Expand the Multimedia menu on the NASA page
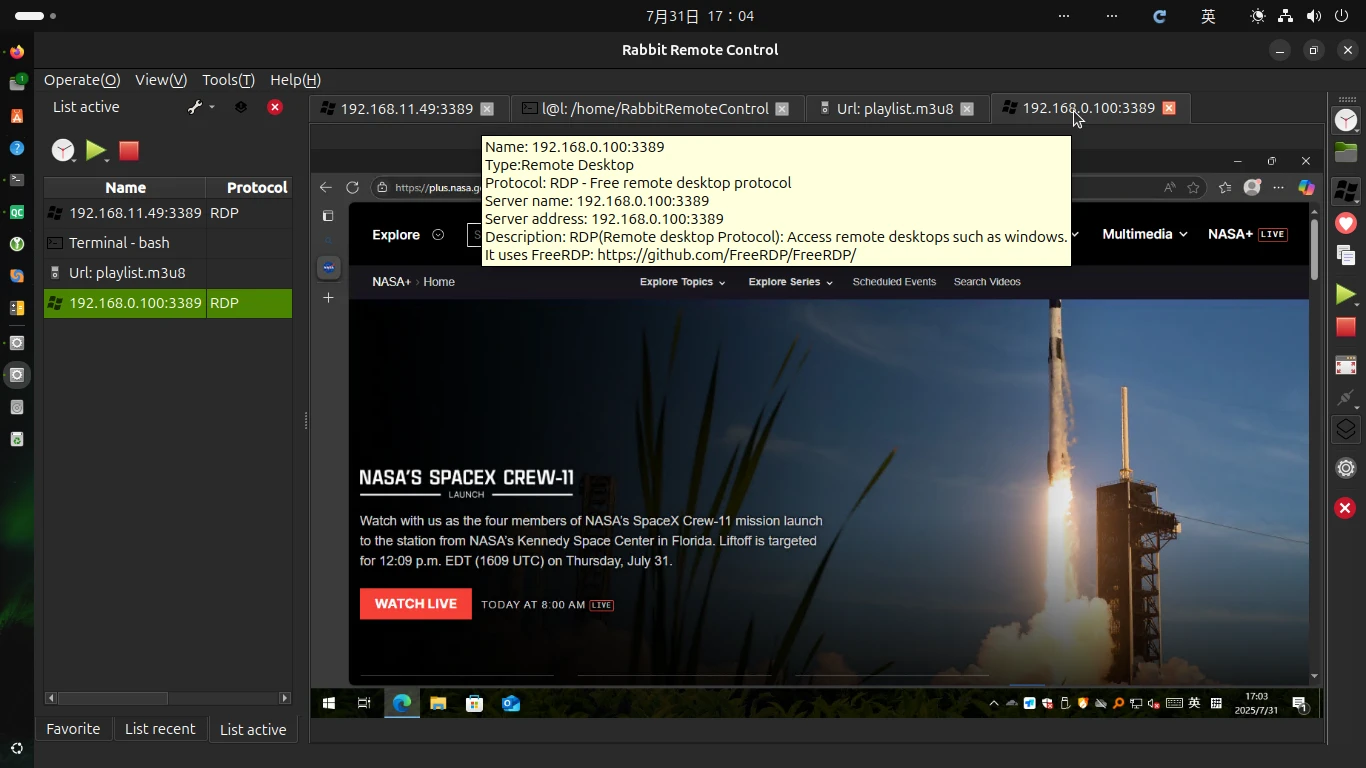 [x=1144, y=234]
